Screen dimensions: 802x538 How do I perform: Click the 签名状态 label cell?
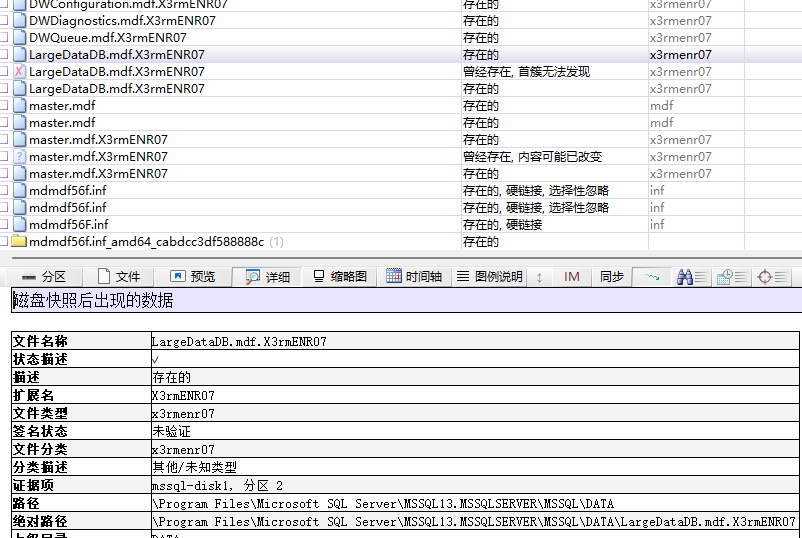(81, 431)
